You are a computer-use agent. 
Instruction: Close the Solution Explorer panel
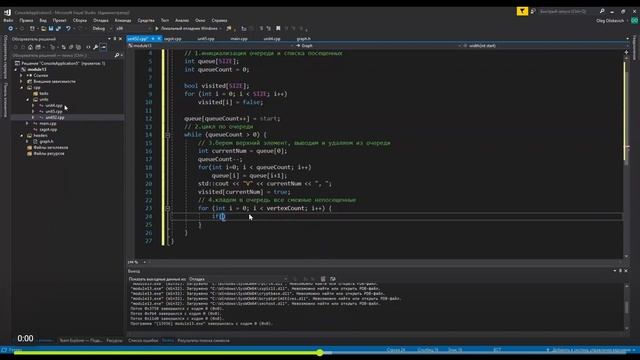coord(120,39)
